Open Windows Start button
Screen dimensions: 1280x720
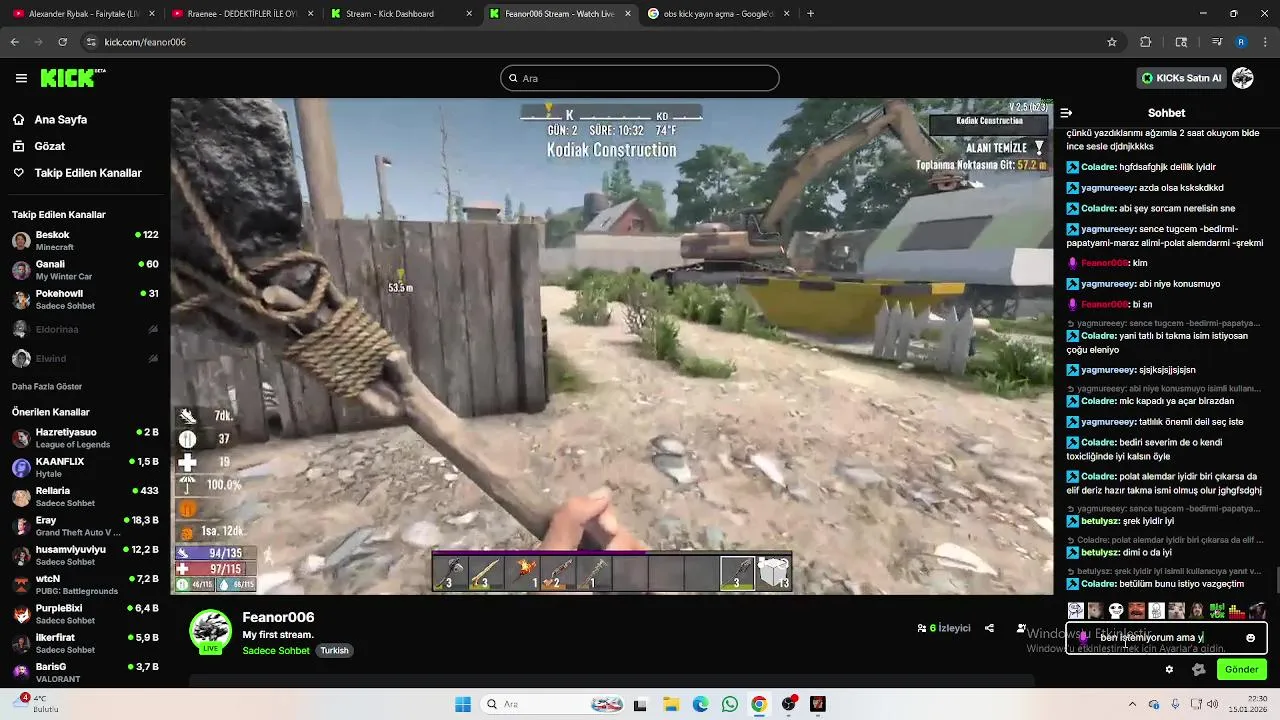tap(462, 704)
